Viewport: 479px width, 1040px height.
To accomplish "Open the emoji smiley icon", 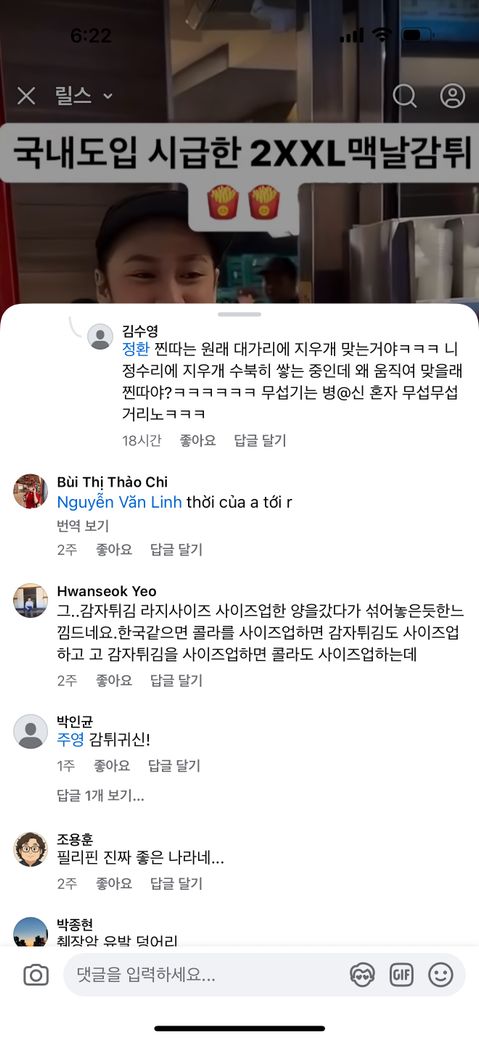I will [x=441, y=975].
